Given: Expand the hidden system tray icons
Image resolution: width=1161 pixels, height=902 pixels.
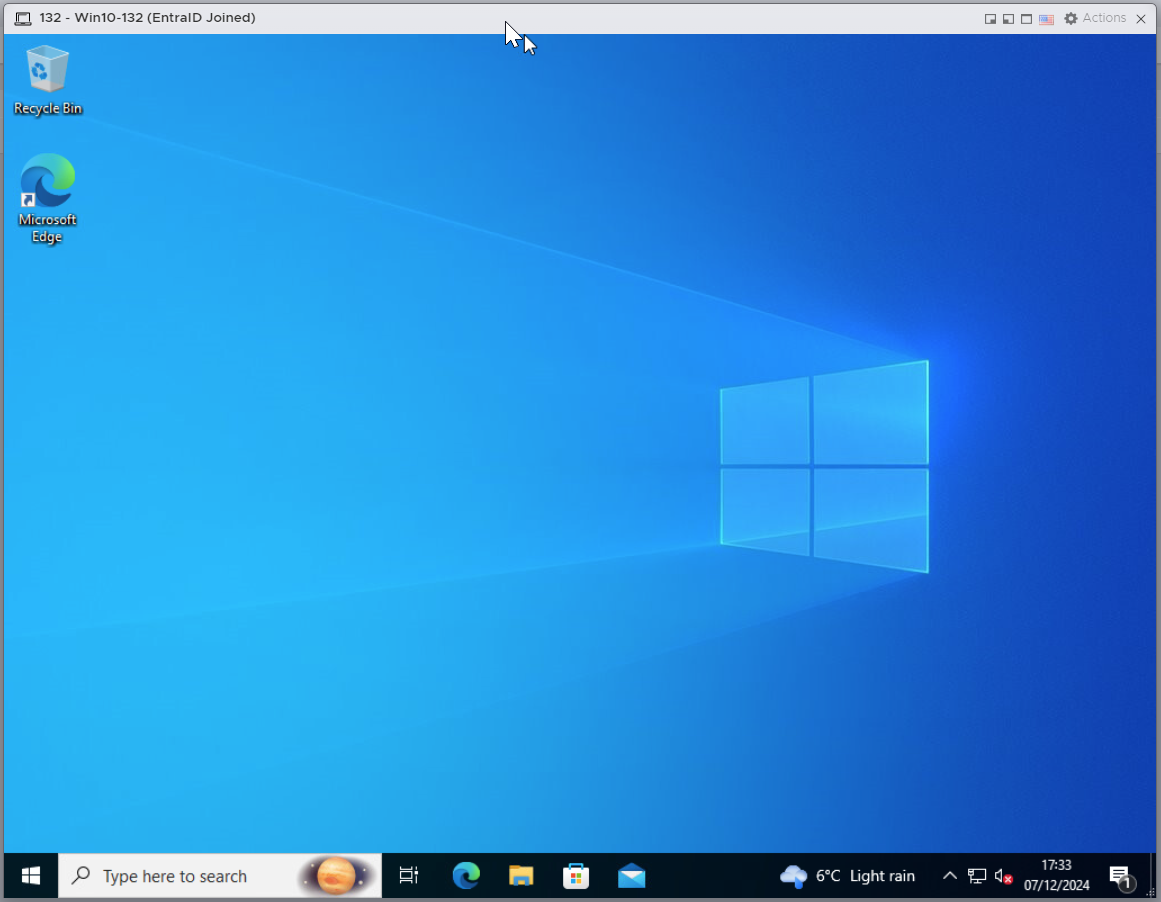Looking at the screenshot, I should pos(950,876).
